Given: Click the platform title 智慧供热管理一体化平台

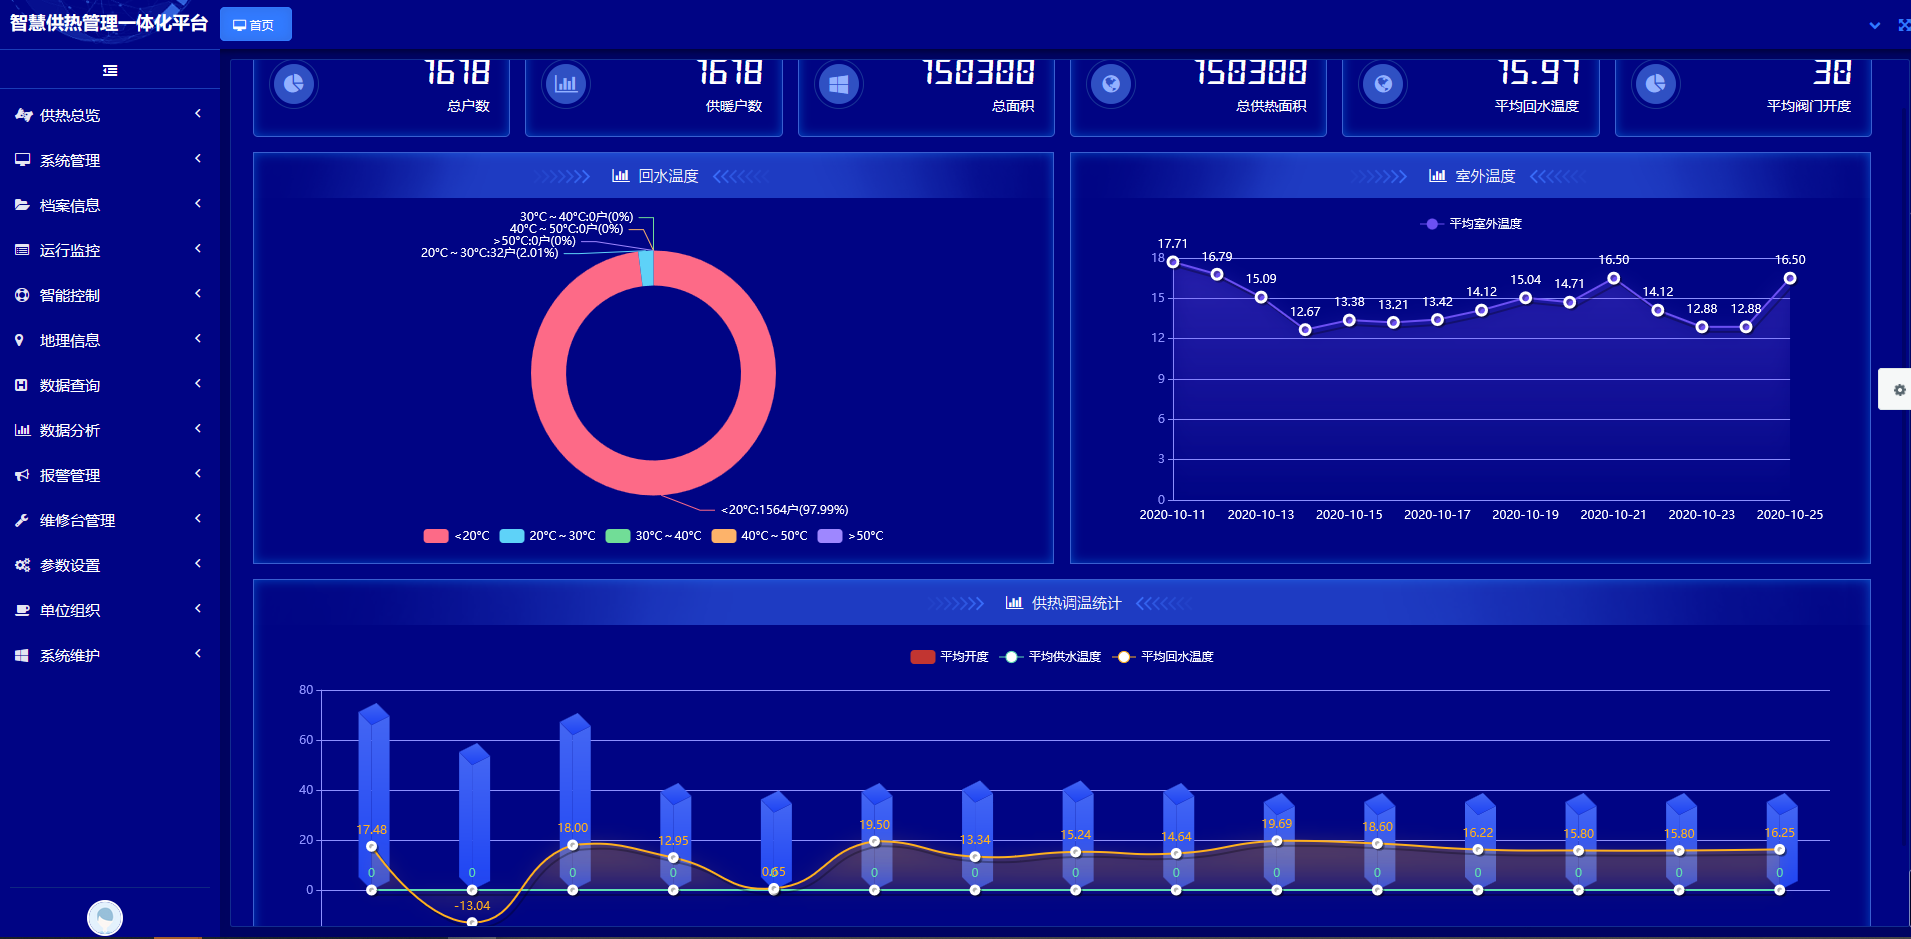Looking at the screenshot, I should tap(109, 23).
